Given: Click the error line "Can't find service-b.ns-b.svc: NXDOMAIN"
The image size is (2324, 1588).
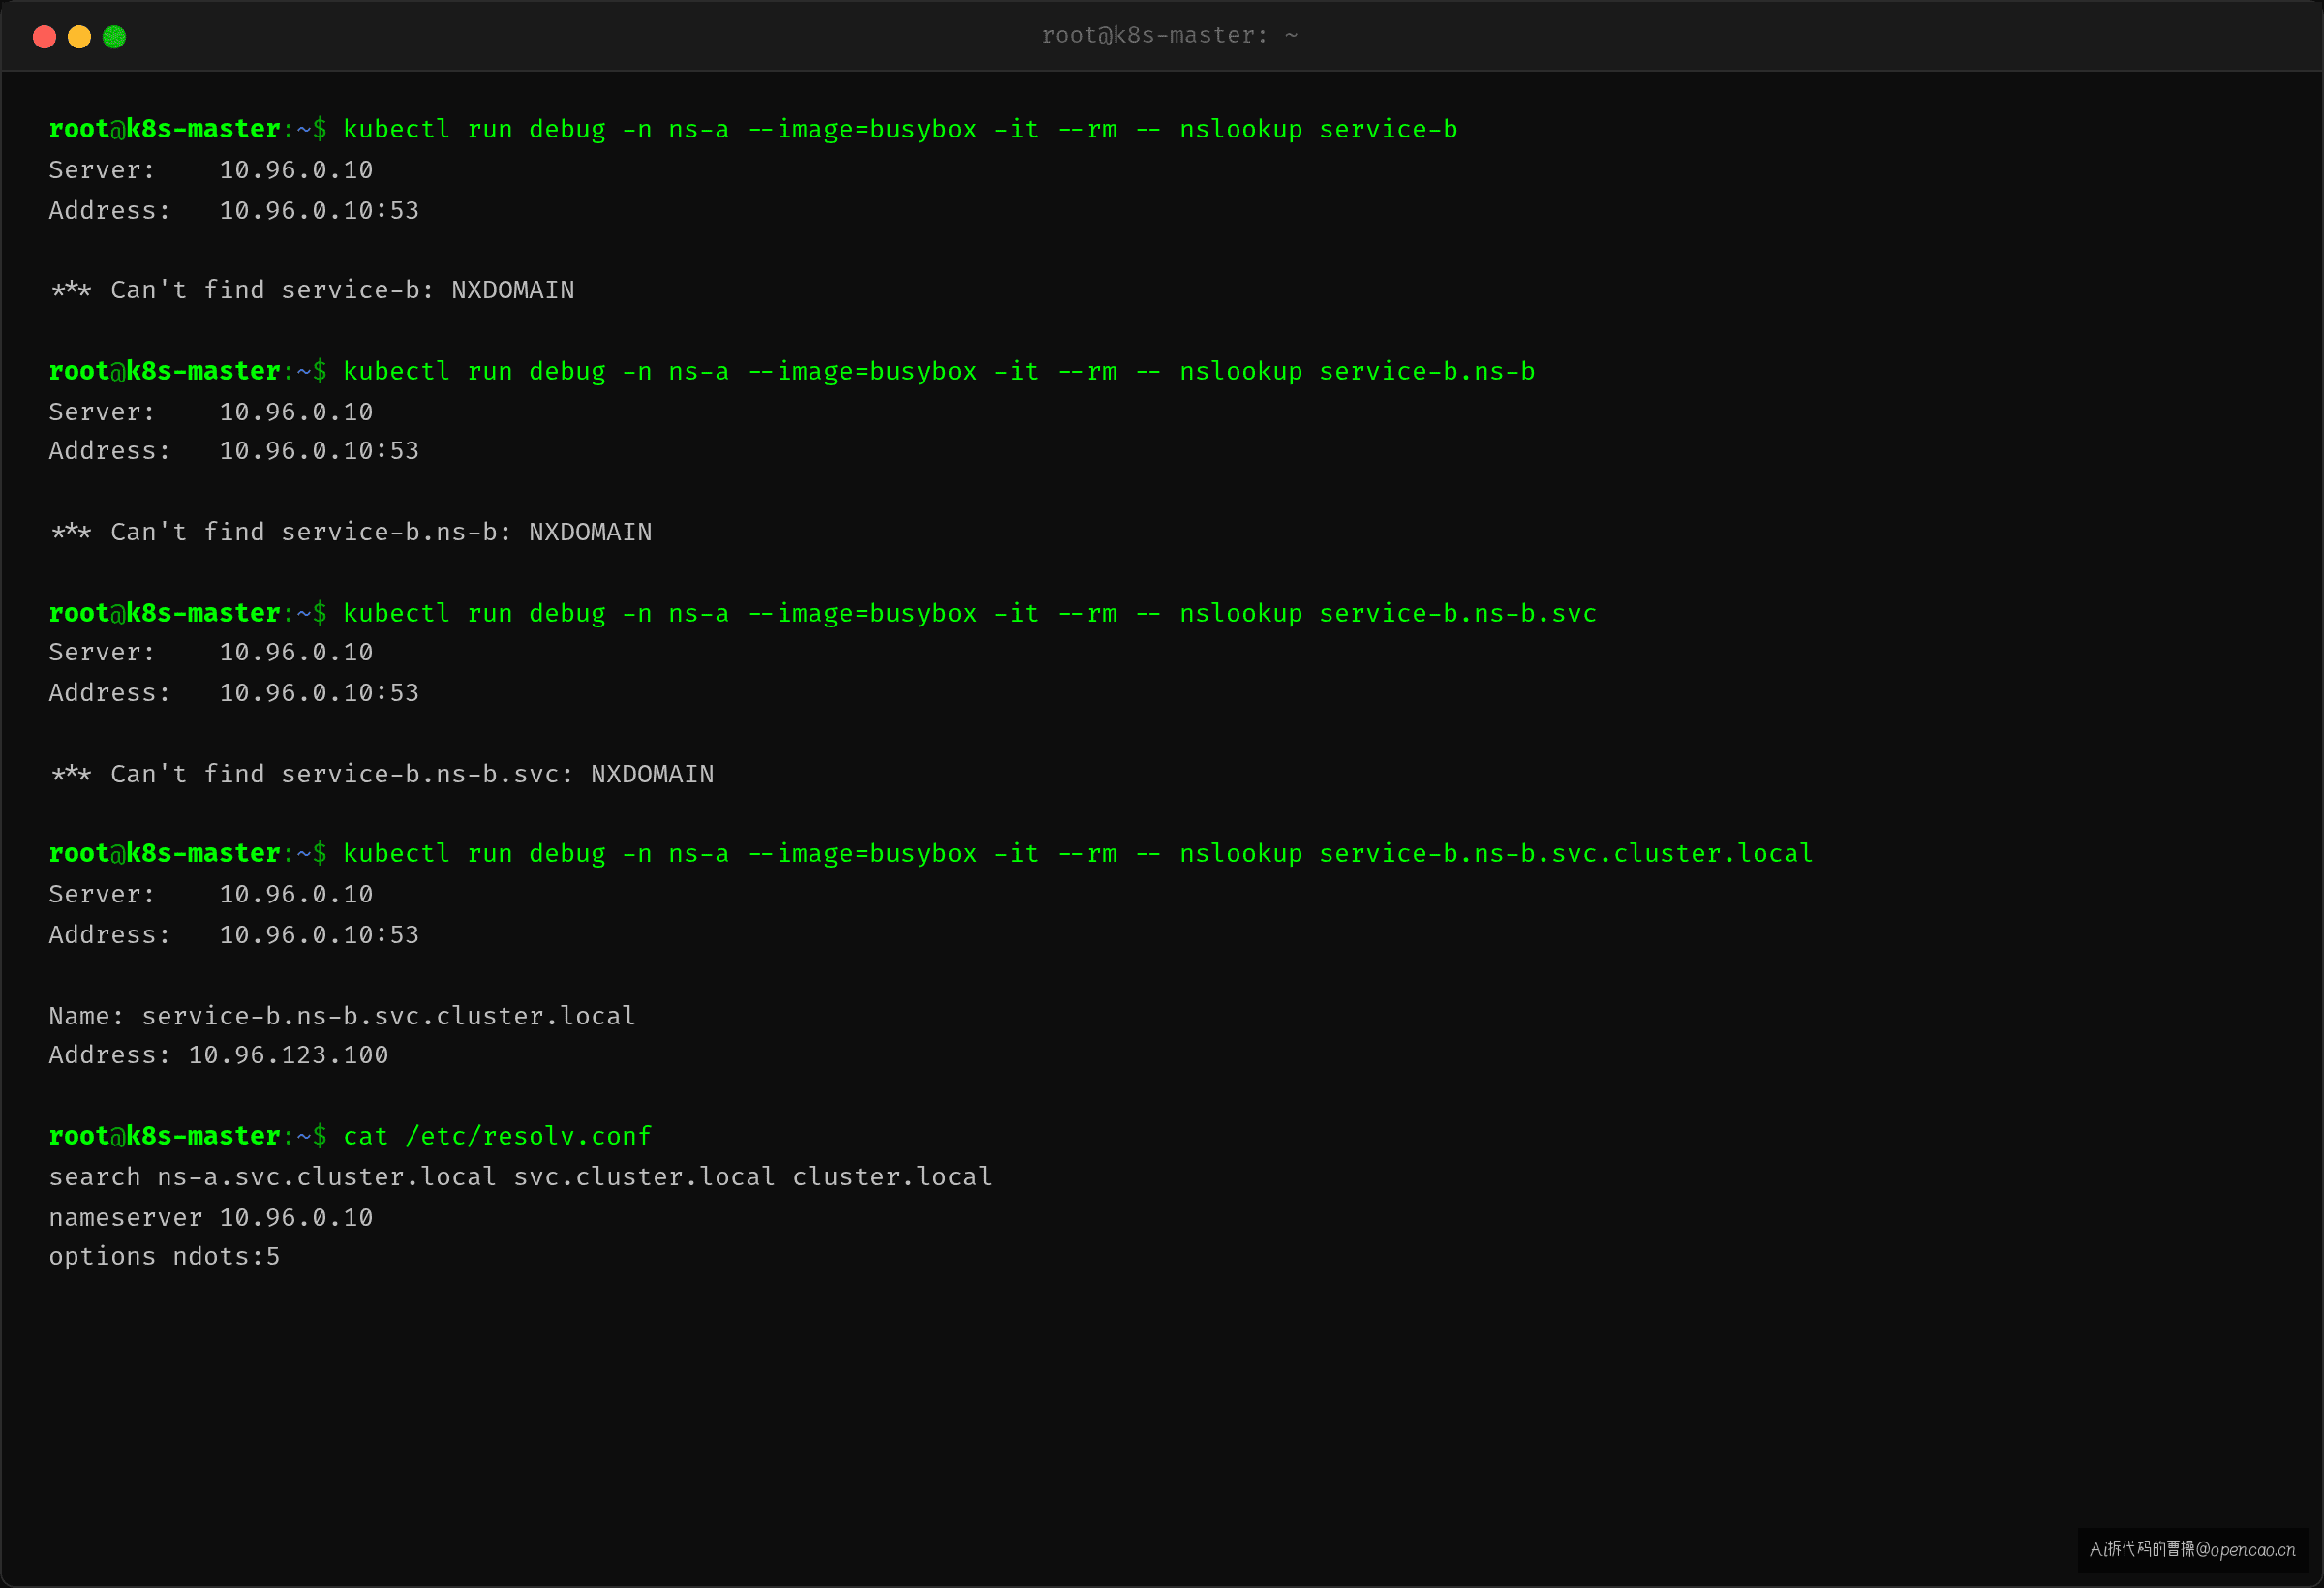Looking at the screenshot, I should (x=382, y=775).
